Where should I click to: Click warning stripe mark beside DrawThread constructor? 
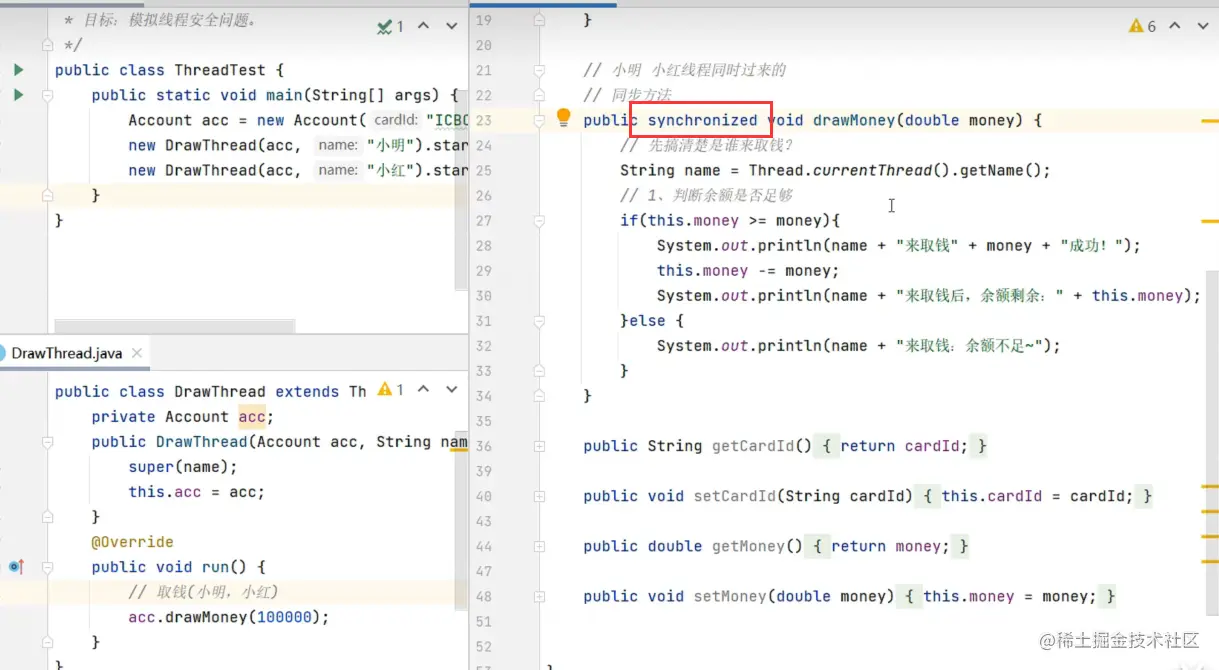460,448
